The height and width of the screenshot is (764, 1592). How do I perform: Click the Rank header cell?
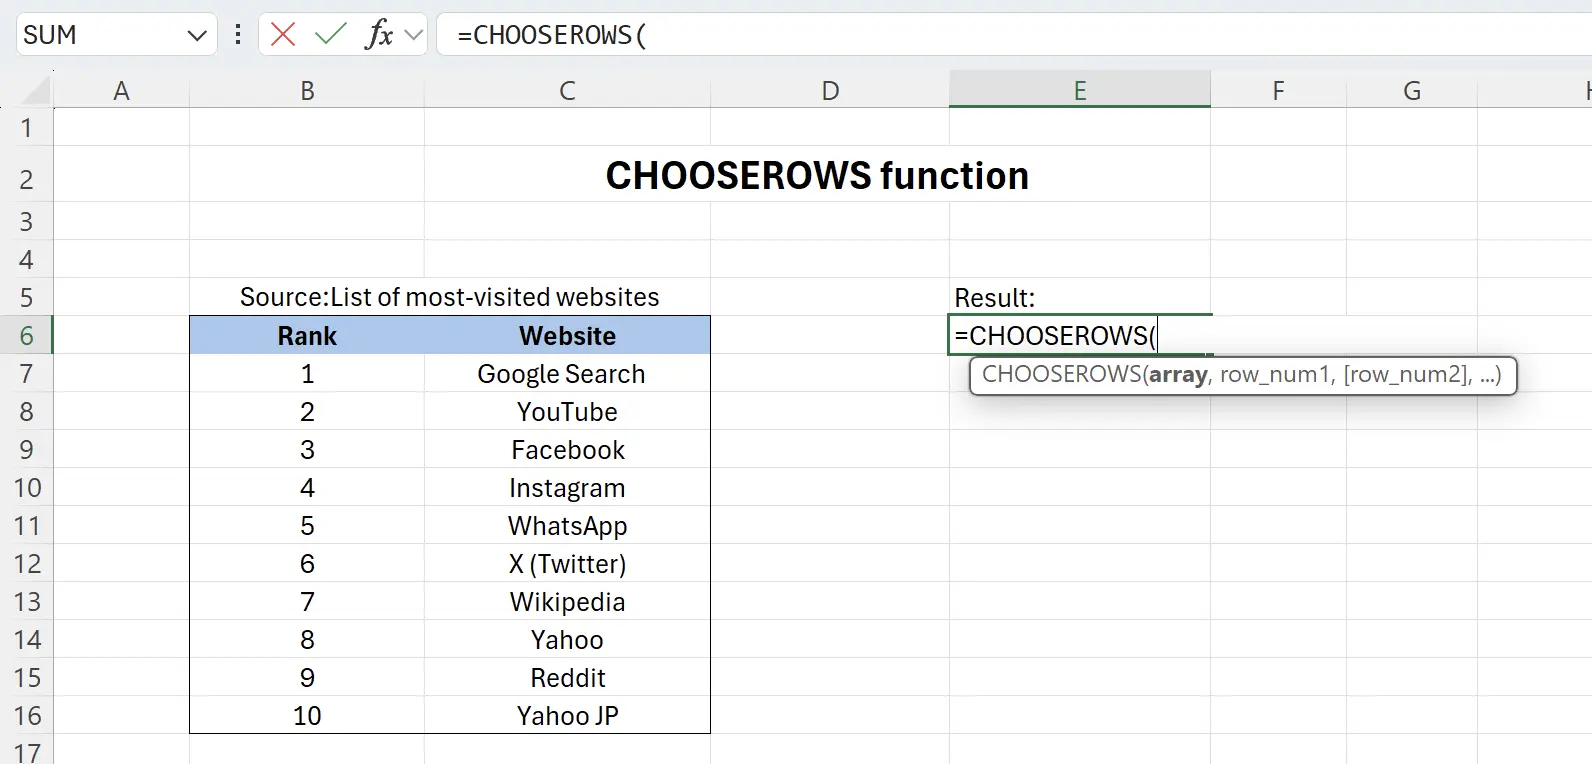307,335
